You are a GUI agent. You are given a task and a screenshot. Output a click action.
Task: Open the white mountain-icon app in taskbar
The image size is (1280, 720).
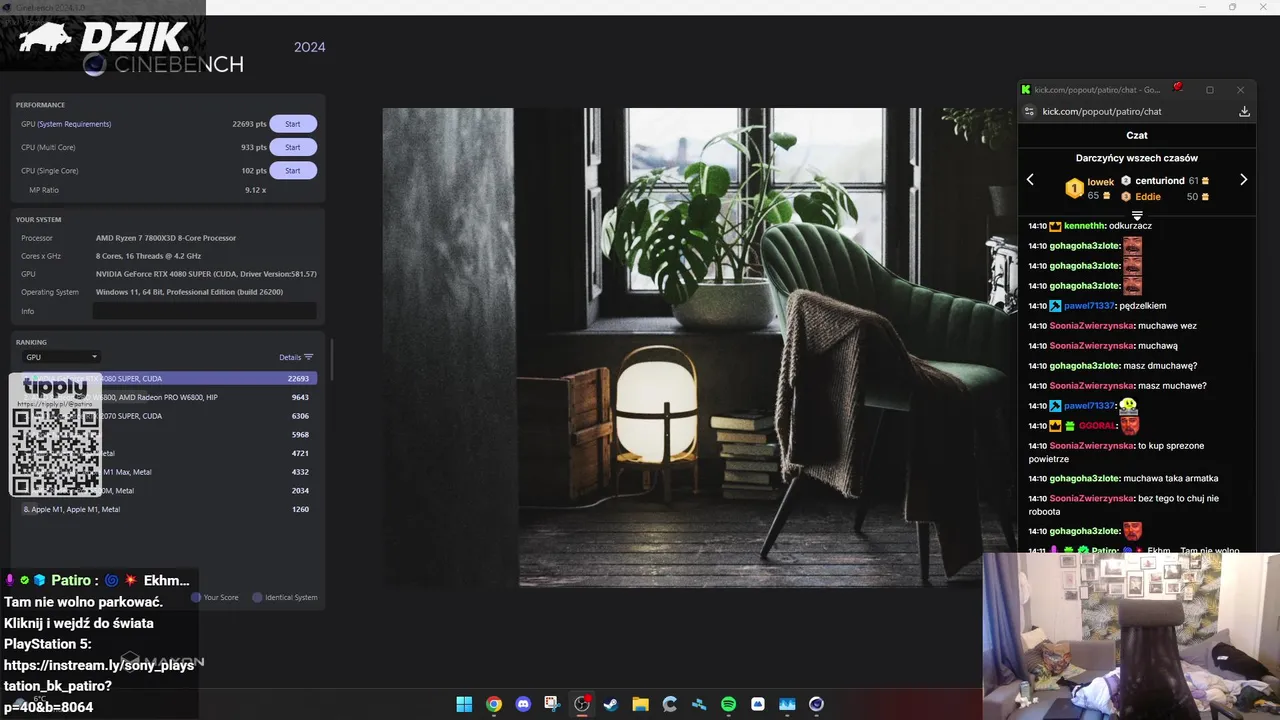tap(758, 704)
